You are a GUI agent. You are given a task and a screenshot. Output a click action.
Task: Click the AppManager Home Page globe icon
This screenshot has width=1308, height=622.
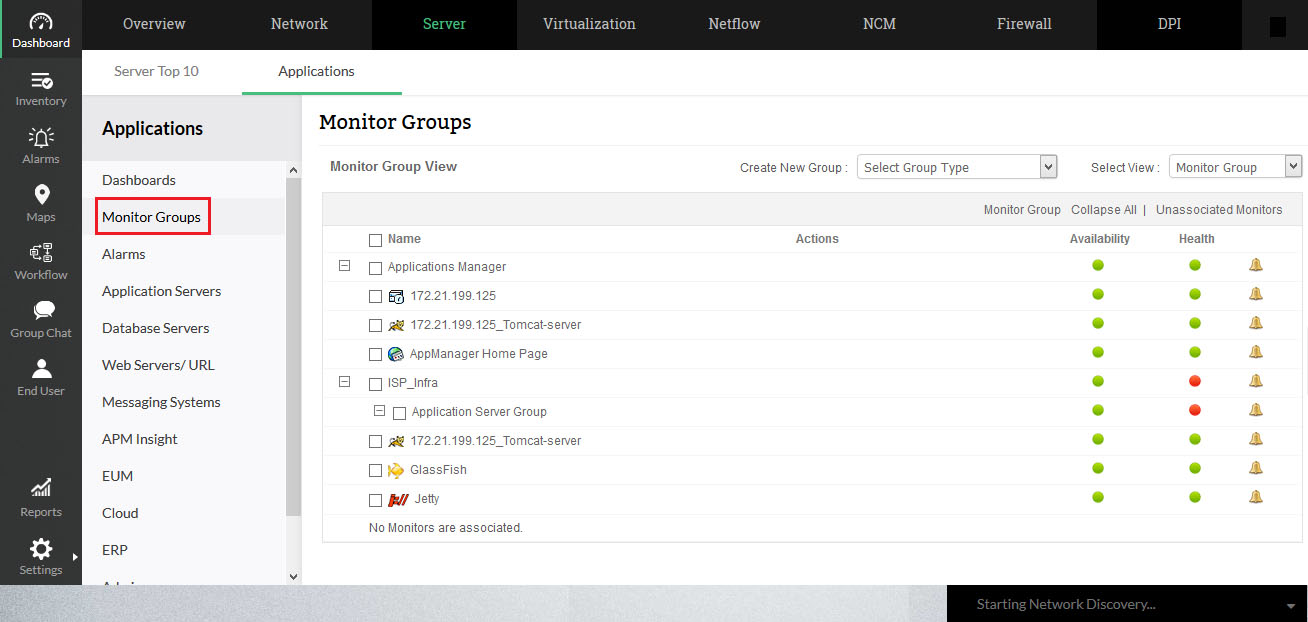396,354
